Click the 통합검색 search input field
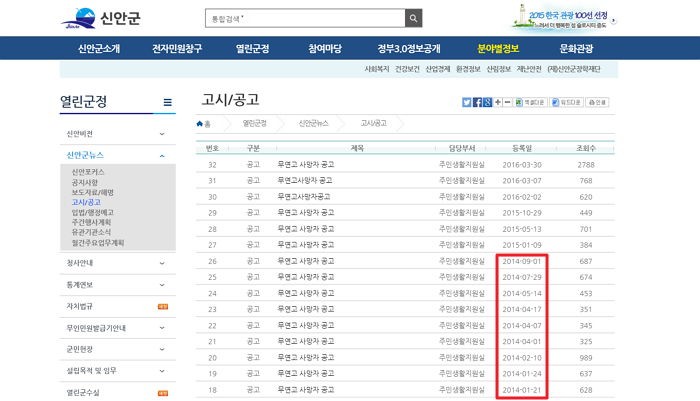The image size is (700, 401). coord(302,19)
